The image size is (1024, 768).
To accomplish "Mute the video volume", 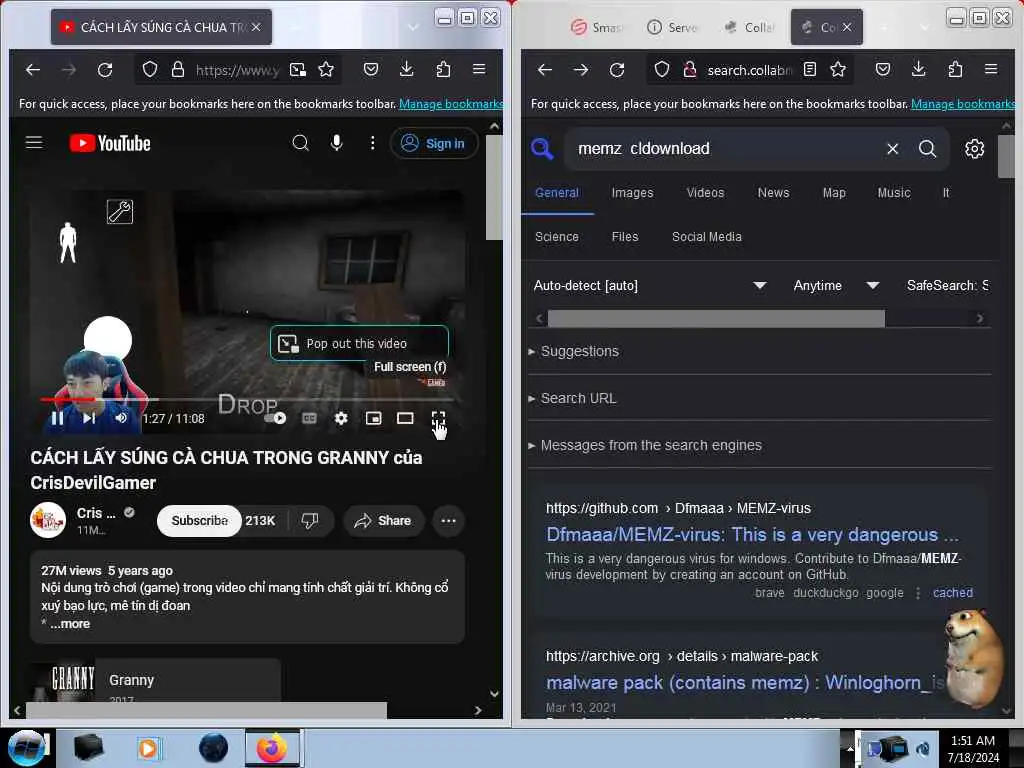I will click(x=121, y=418).
